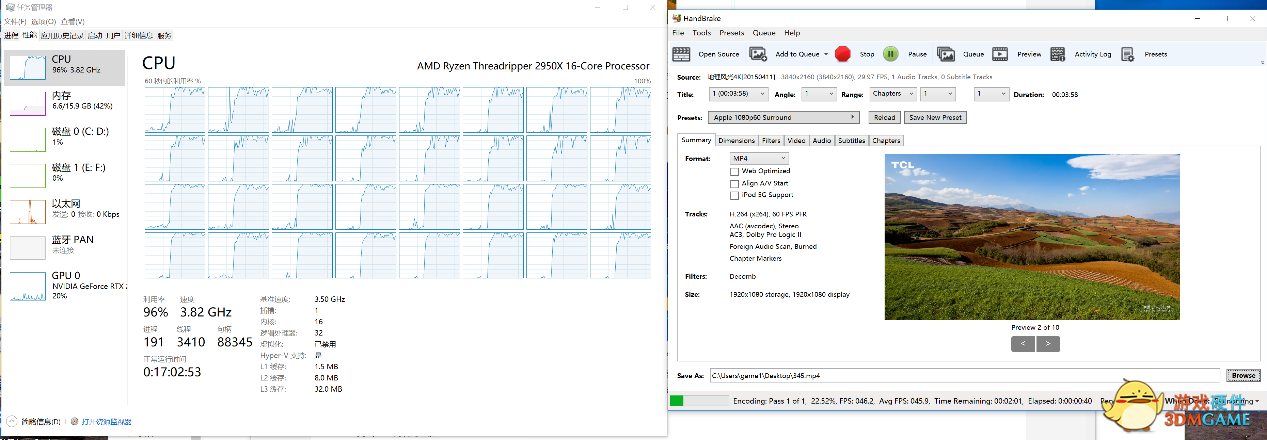
Task: Select the Summary tab
Action: click(x=696, y=140)
